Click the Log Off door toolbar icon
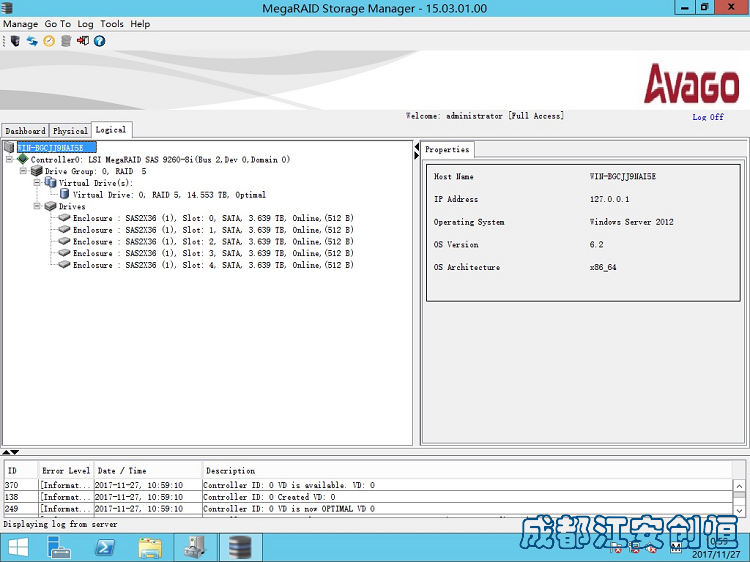 point(83,41)
